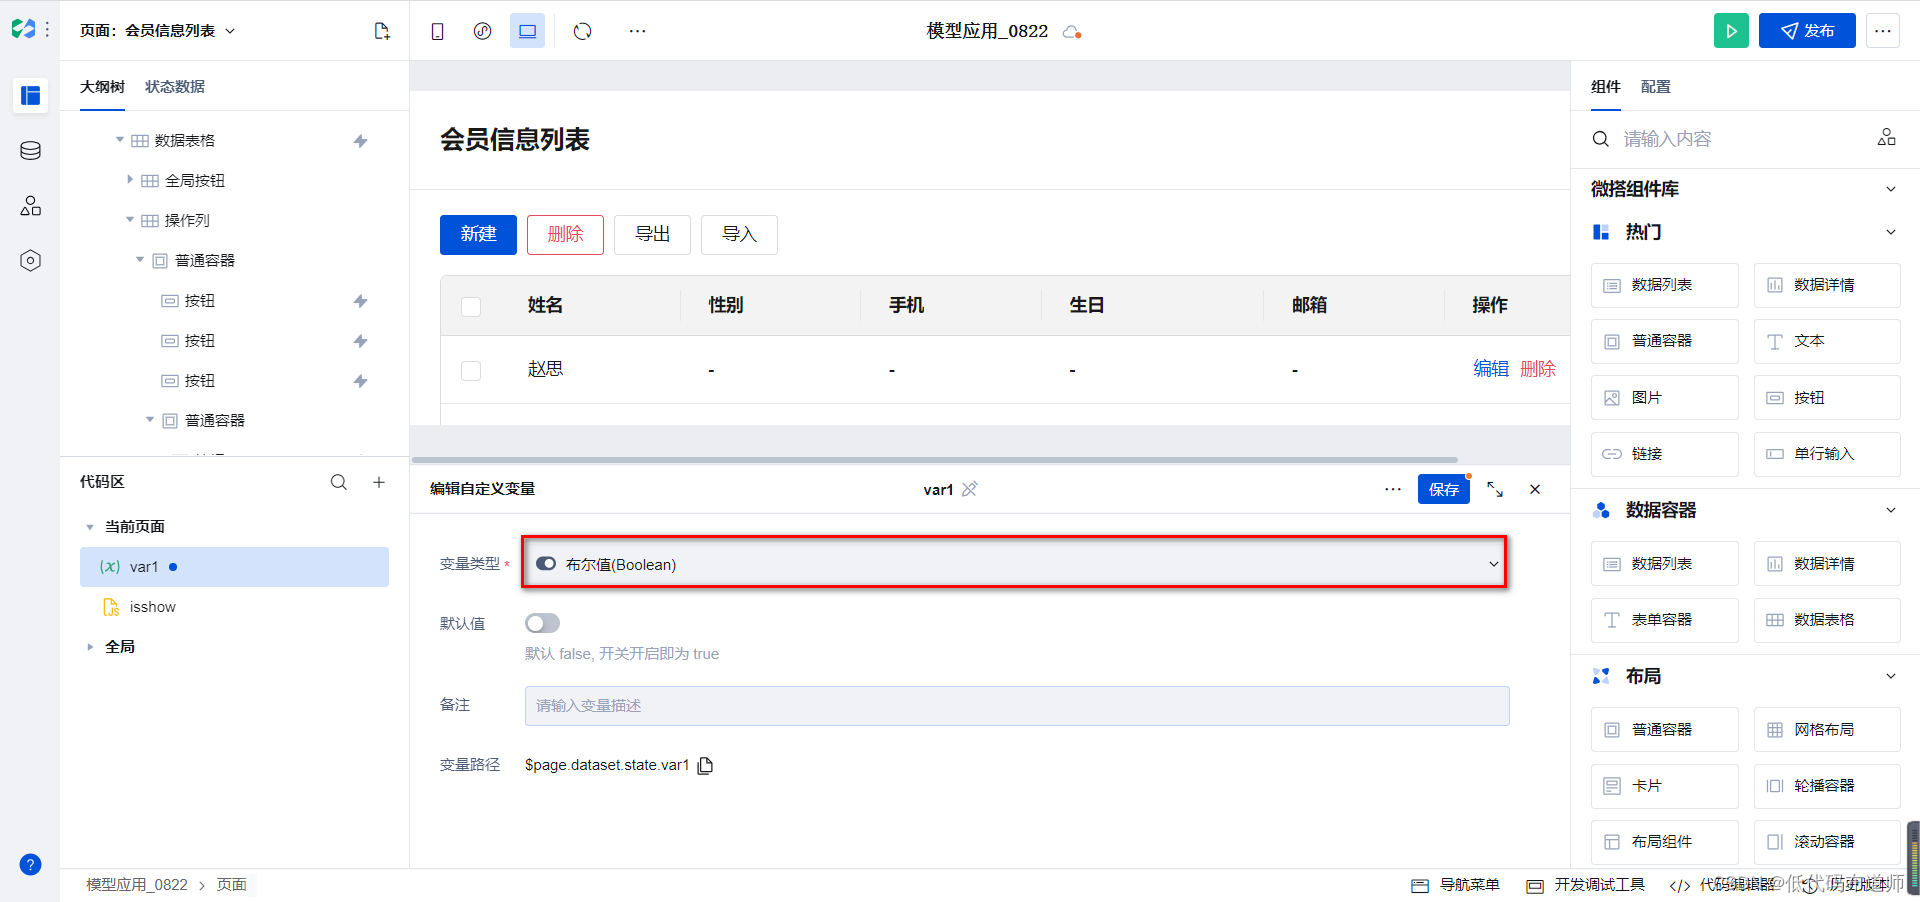The image size is (1920, 902).
Task: Click the 导出 button
Action: [x=652, y=234]
